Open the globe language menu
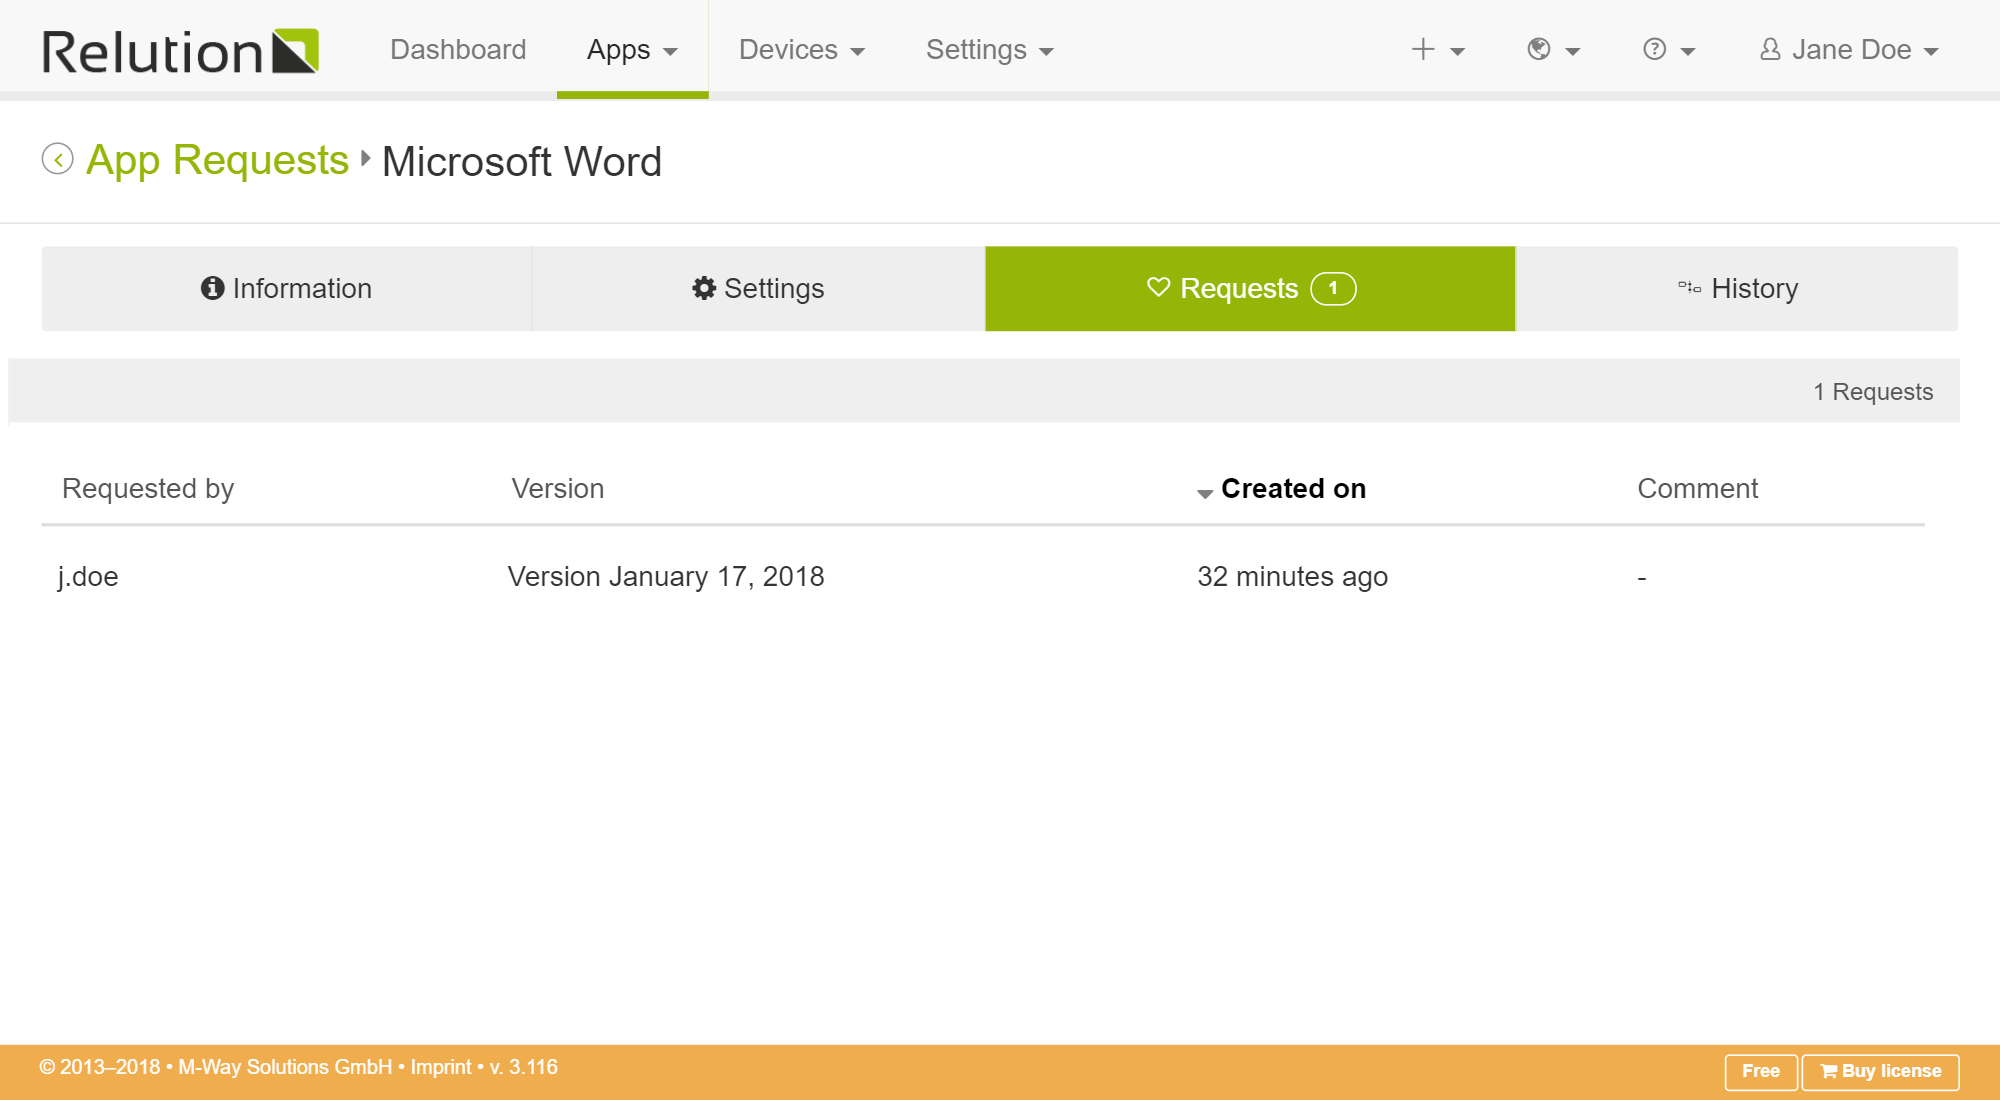Screen dimensions: 2000x1100 pos(1553,50)
